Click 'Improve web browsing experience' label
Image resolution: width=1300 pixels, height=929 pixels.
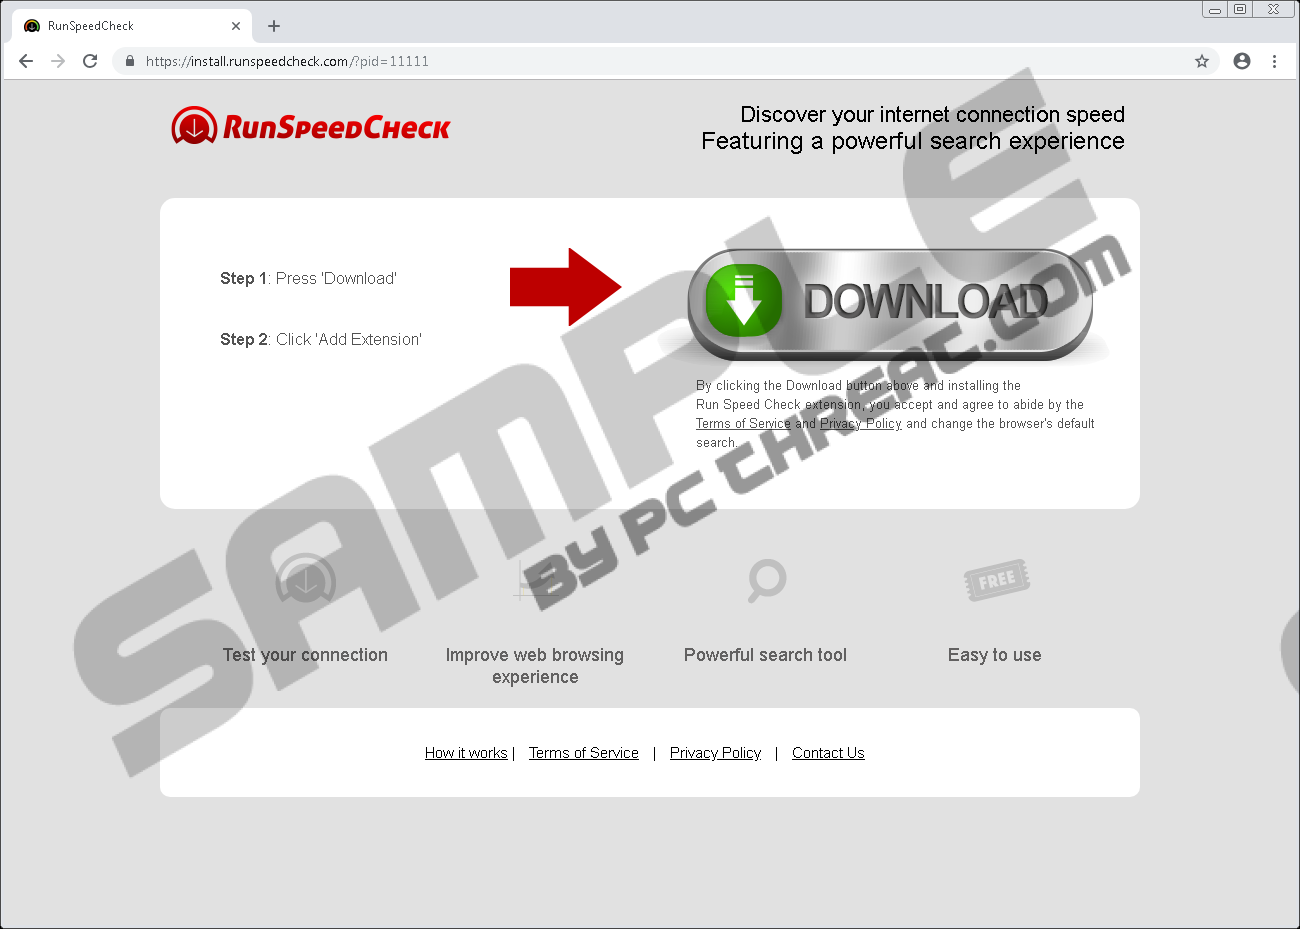(535, 666)
